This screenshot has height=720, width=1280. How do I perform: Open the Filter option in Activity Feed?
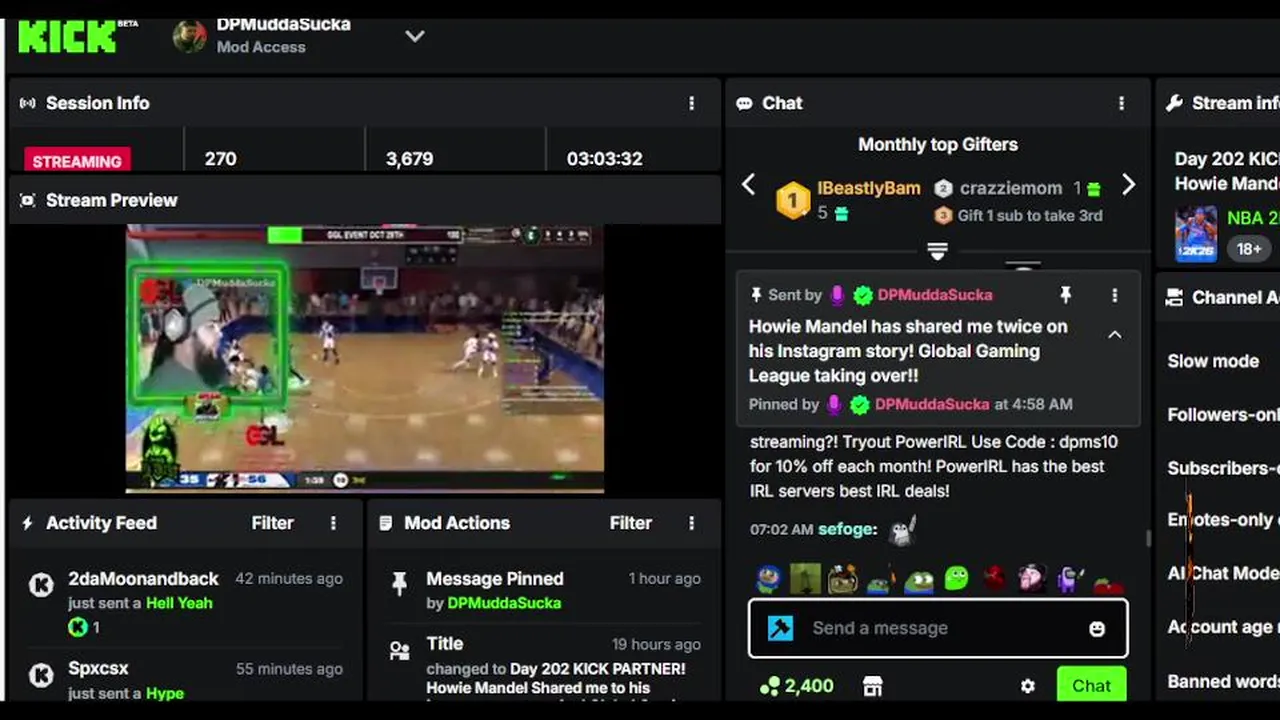[x=272, y=523]
